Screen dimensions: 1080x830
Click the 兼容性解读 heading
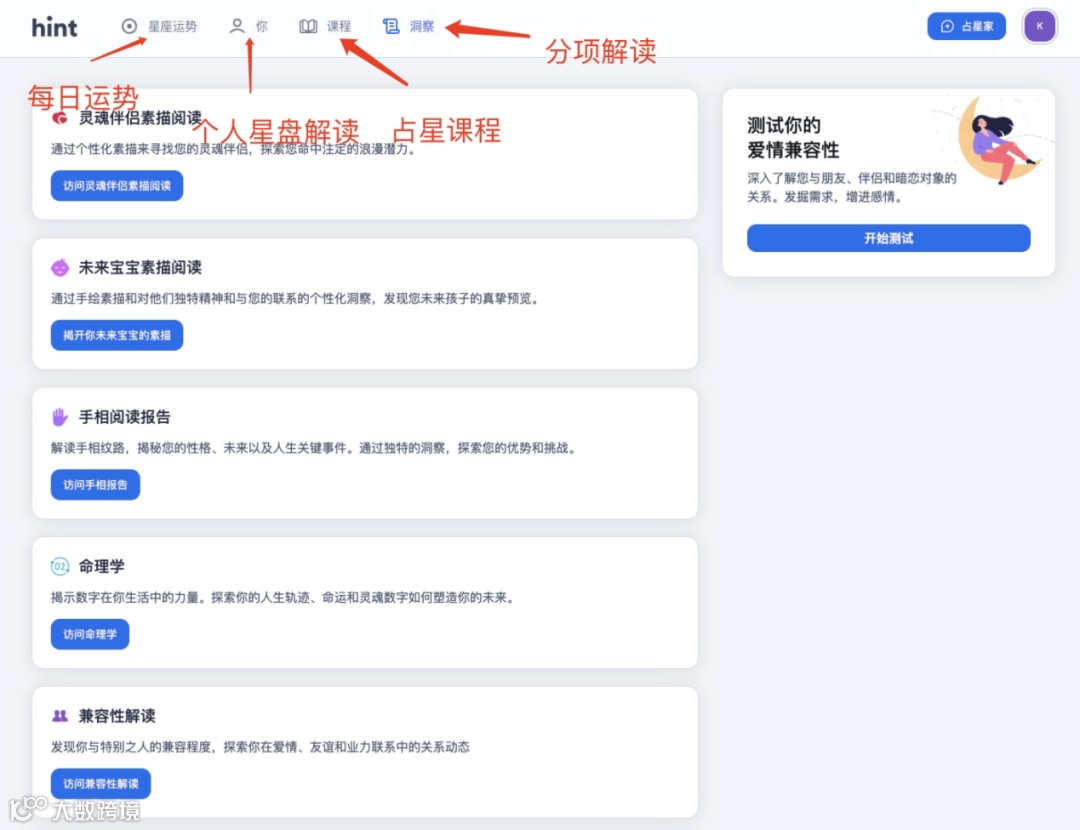[117, 716]
